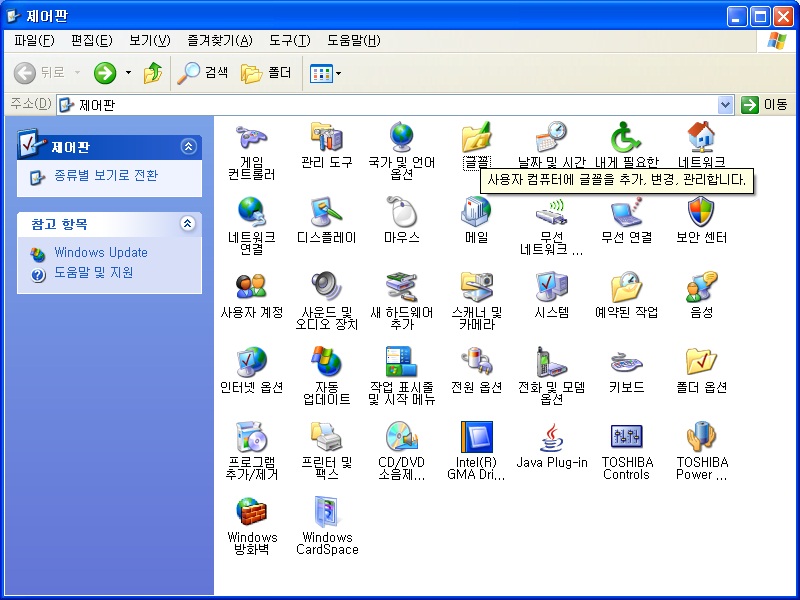Viewport: 800px width, 600px height.
Task: Open the 도움말(H) menu
Action: tap(354, 40)
